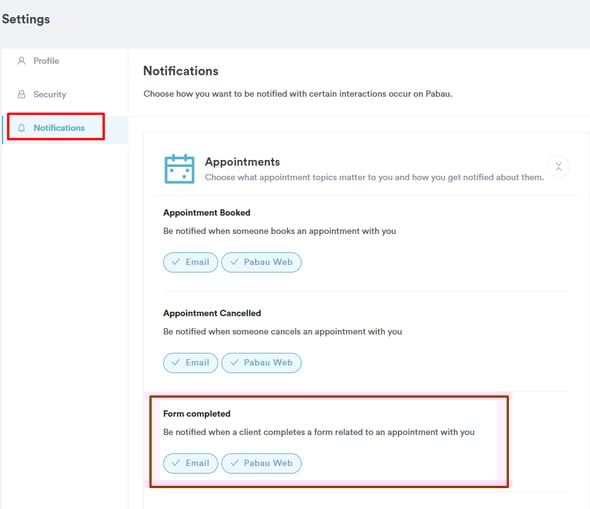590x509 pixels.
Task: Toggle Email for Appointment Cancelled
Action: point(190,363)
